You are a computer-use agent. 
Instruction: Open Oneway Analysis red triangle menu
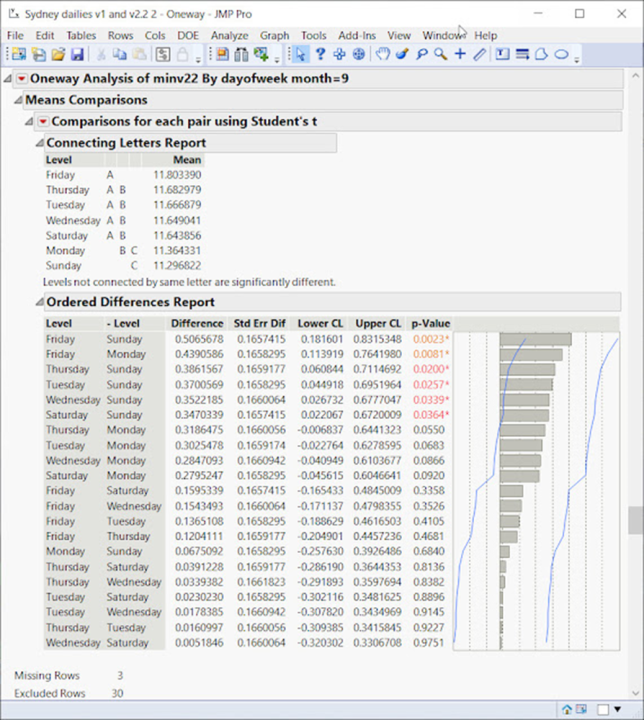tap(22, 79)
